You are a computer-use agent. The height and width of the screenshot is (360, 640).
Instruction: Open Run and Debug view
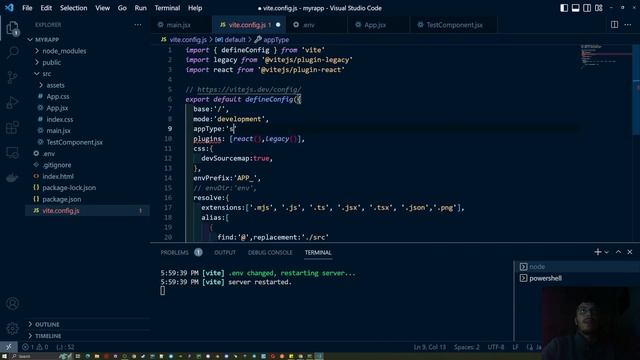pos(13,102)
